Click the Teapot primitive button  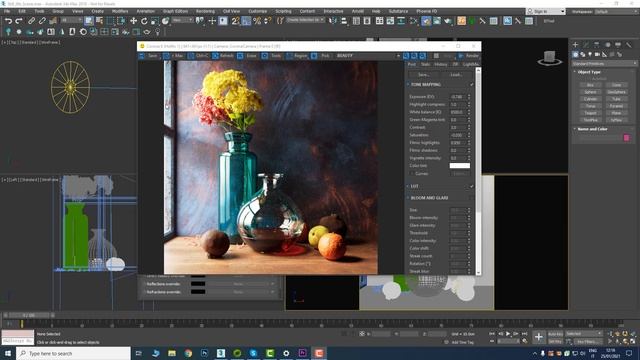tap(590, 113)
